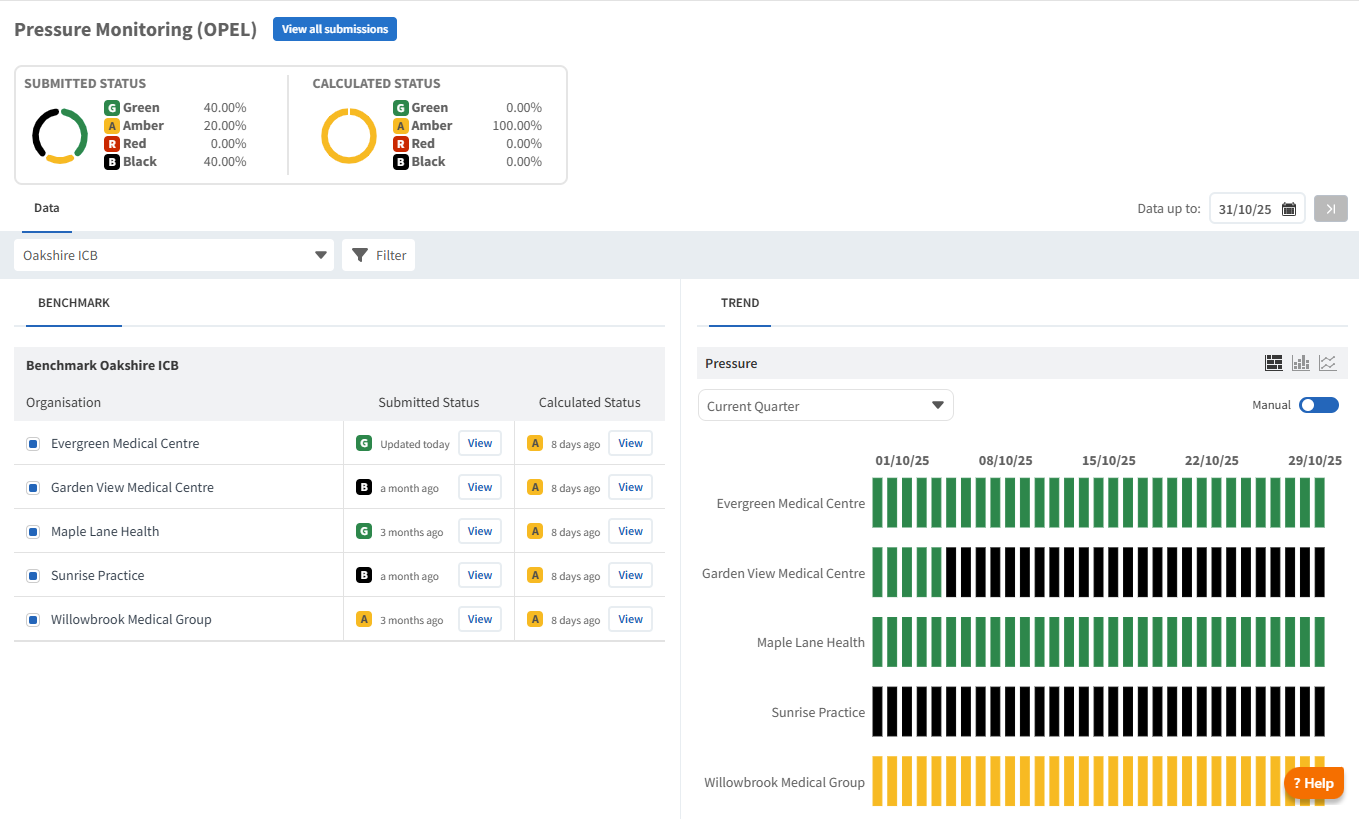1359x819 pixels.
Task: Click Maple Lane Health green G submitted badge
Action: pyautogui.click(x=364, y=531)
